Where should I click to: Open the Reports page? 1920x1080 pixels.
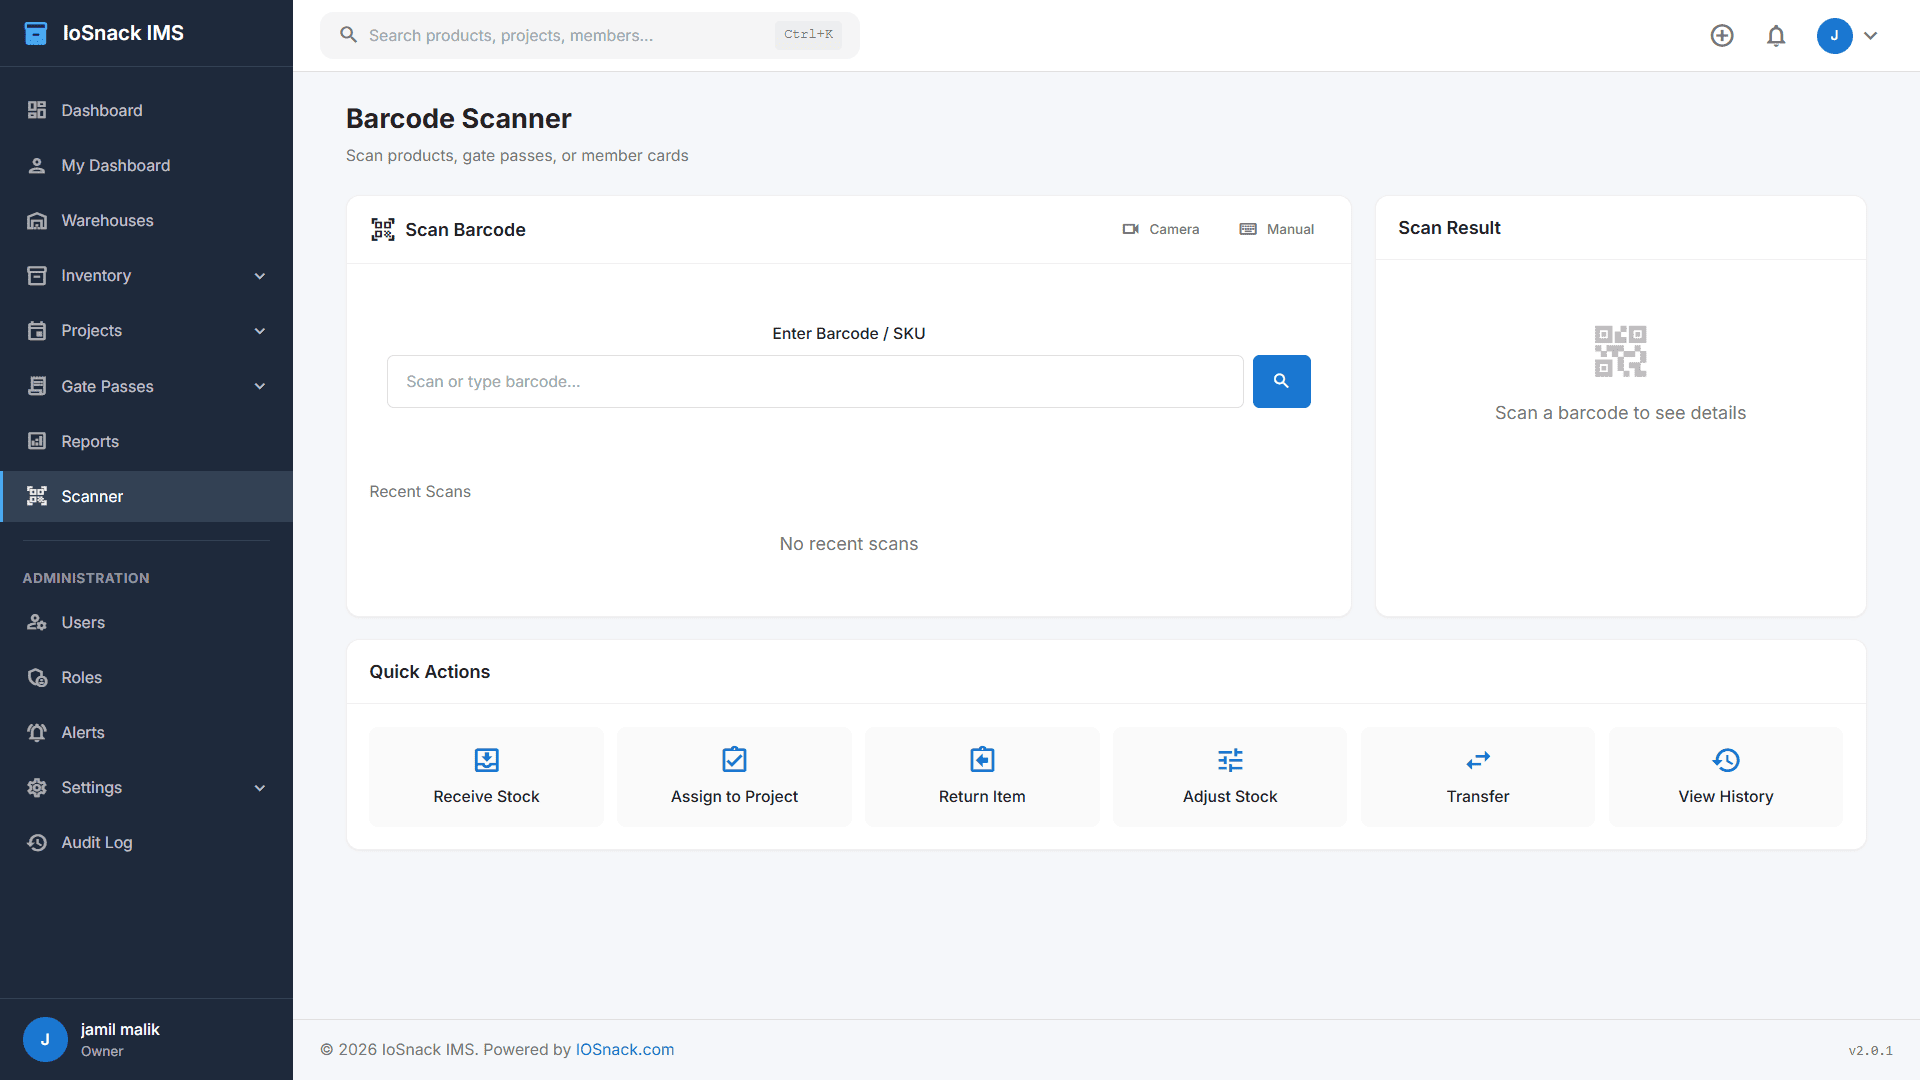point(90,441)
